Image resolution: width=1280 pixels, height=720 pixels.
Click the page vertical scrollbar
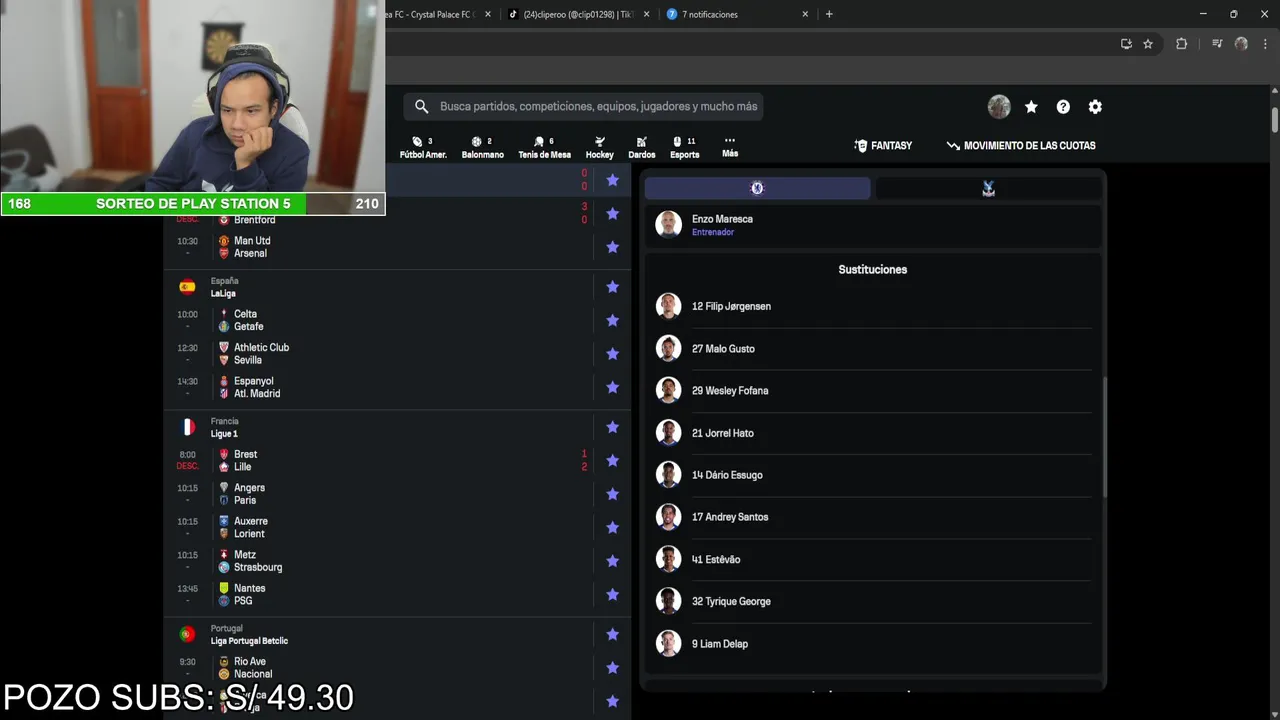(1275, 120)
